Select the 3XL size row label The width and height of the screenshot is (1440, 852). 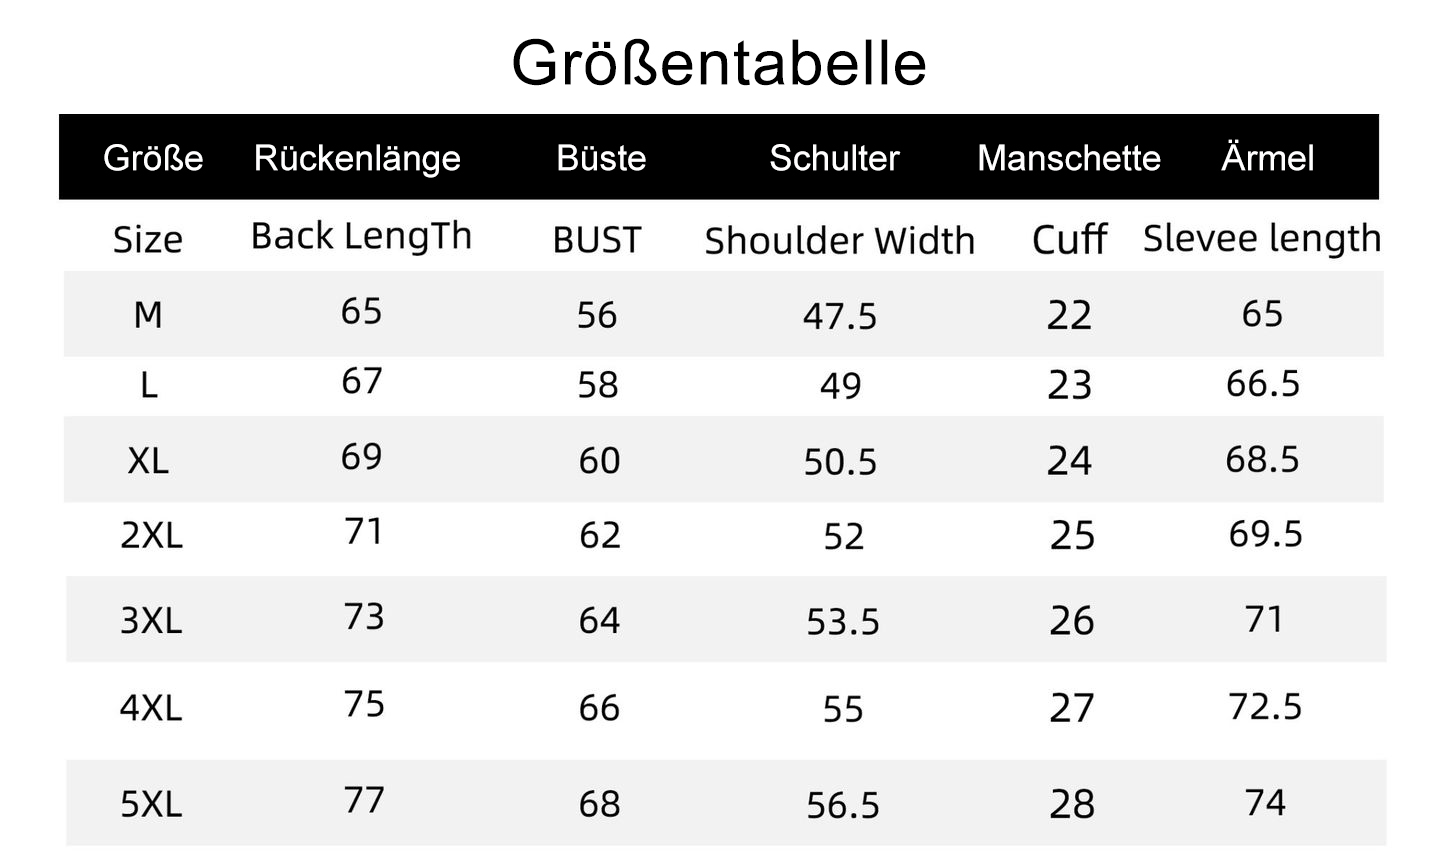pos(151,621)
